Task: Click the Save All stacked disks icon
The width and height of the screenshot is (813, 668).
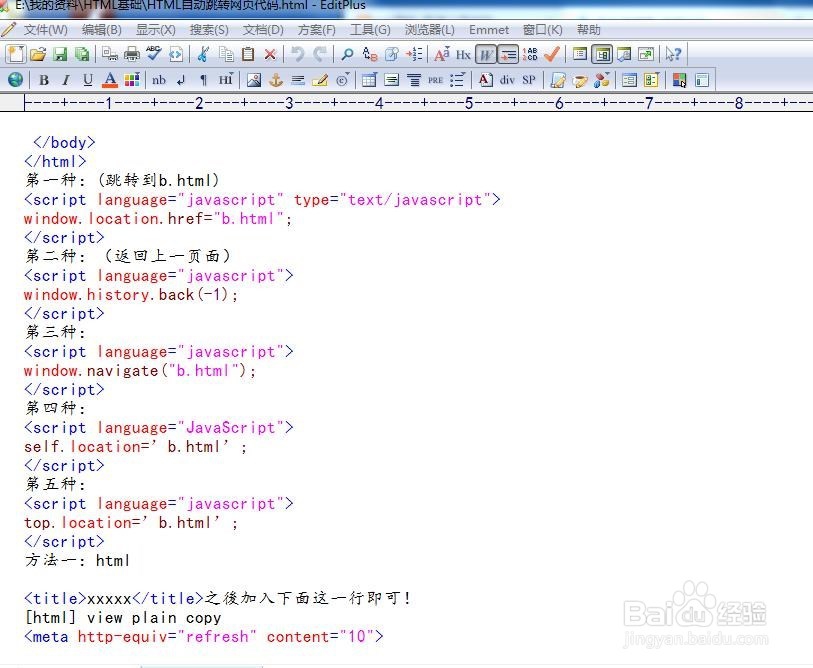Action: 82,54
